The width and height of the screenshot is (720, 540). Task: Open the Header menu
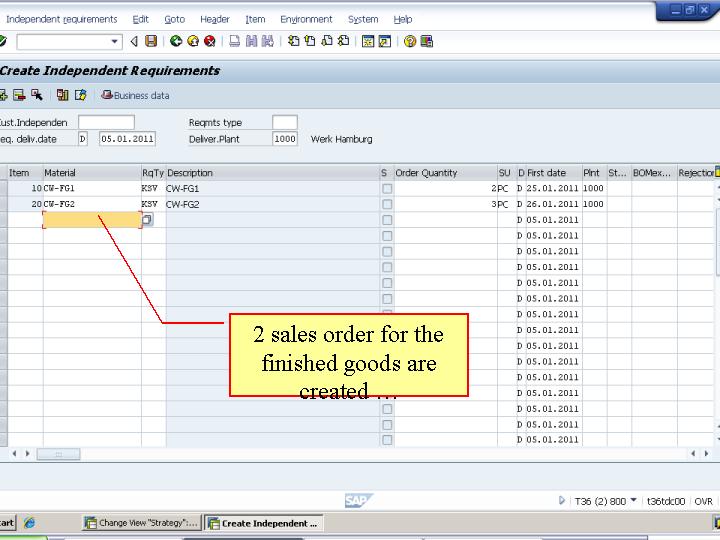pyautogui.click(x=214, y=19)
